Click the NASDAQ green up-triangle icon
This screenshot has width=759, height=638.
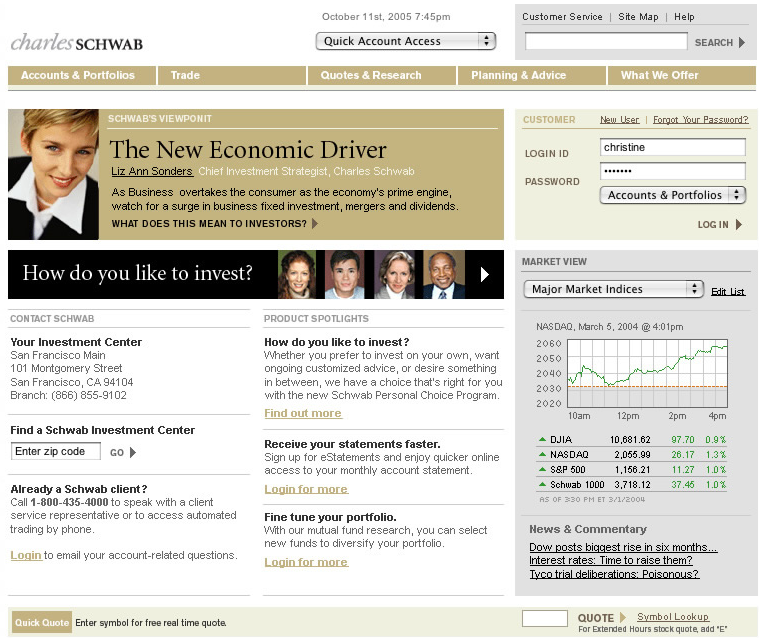coord(542,455)
